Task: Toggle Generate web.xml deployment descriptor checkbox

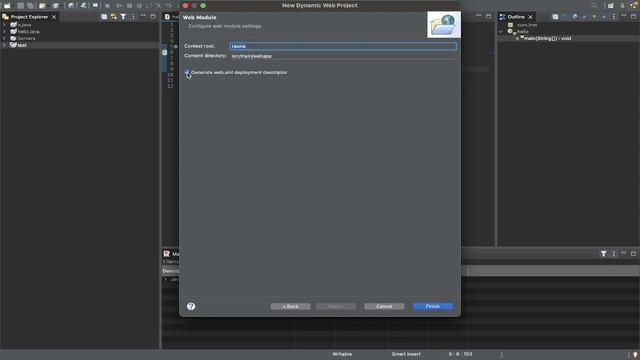Action: tap(187, 72)
